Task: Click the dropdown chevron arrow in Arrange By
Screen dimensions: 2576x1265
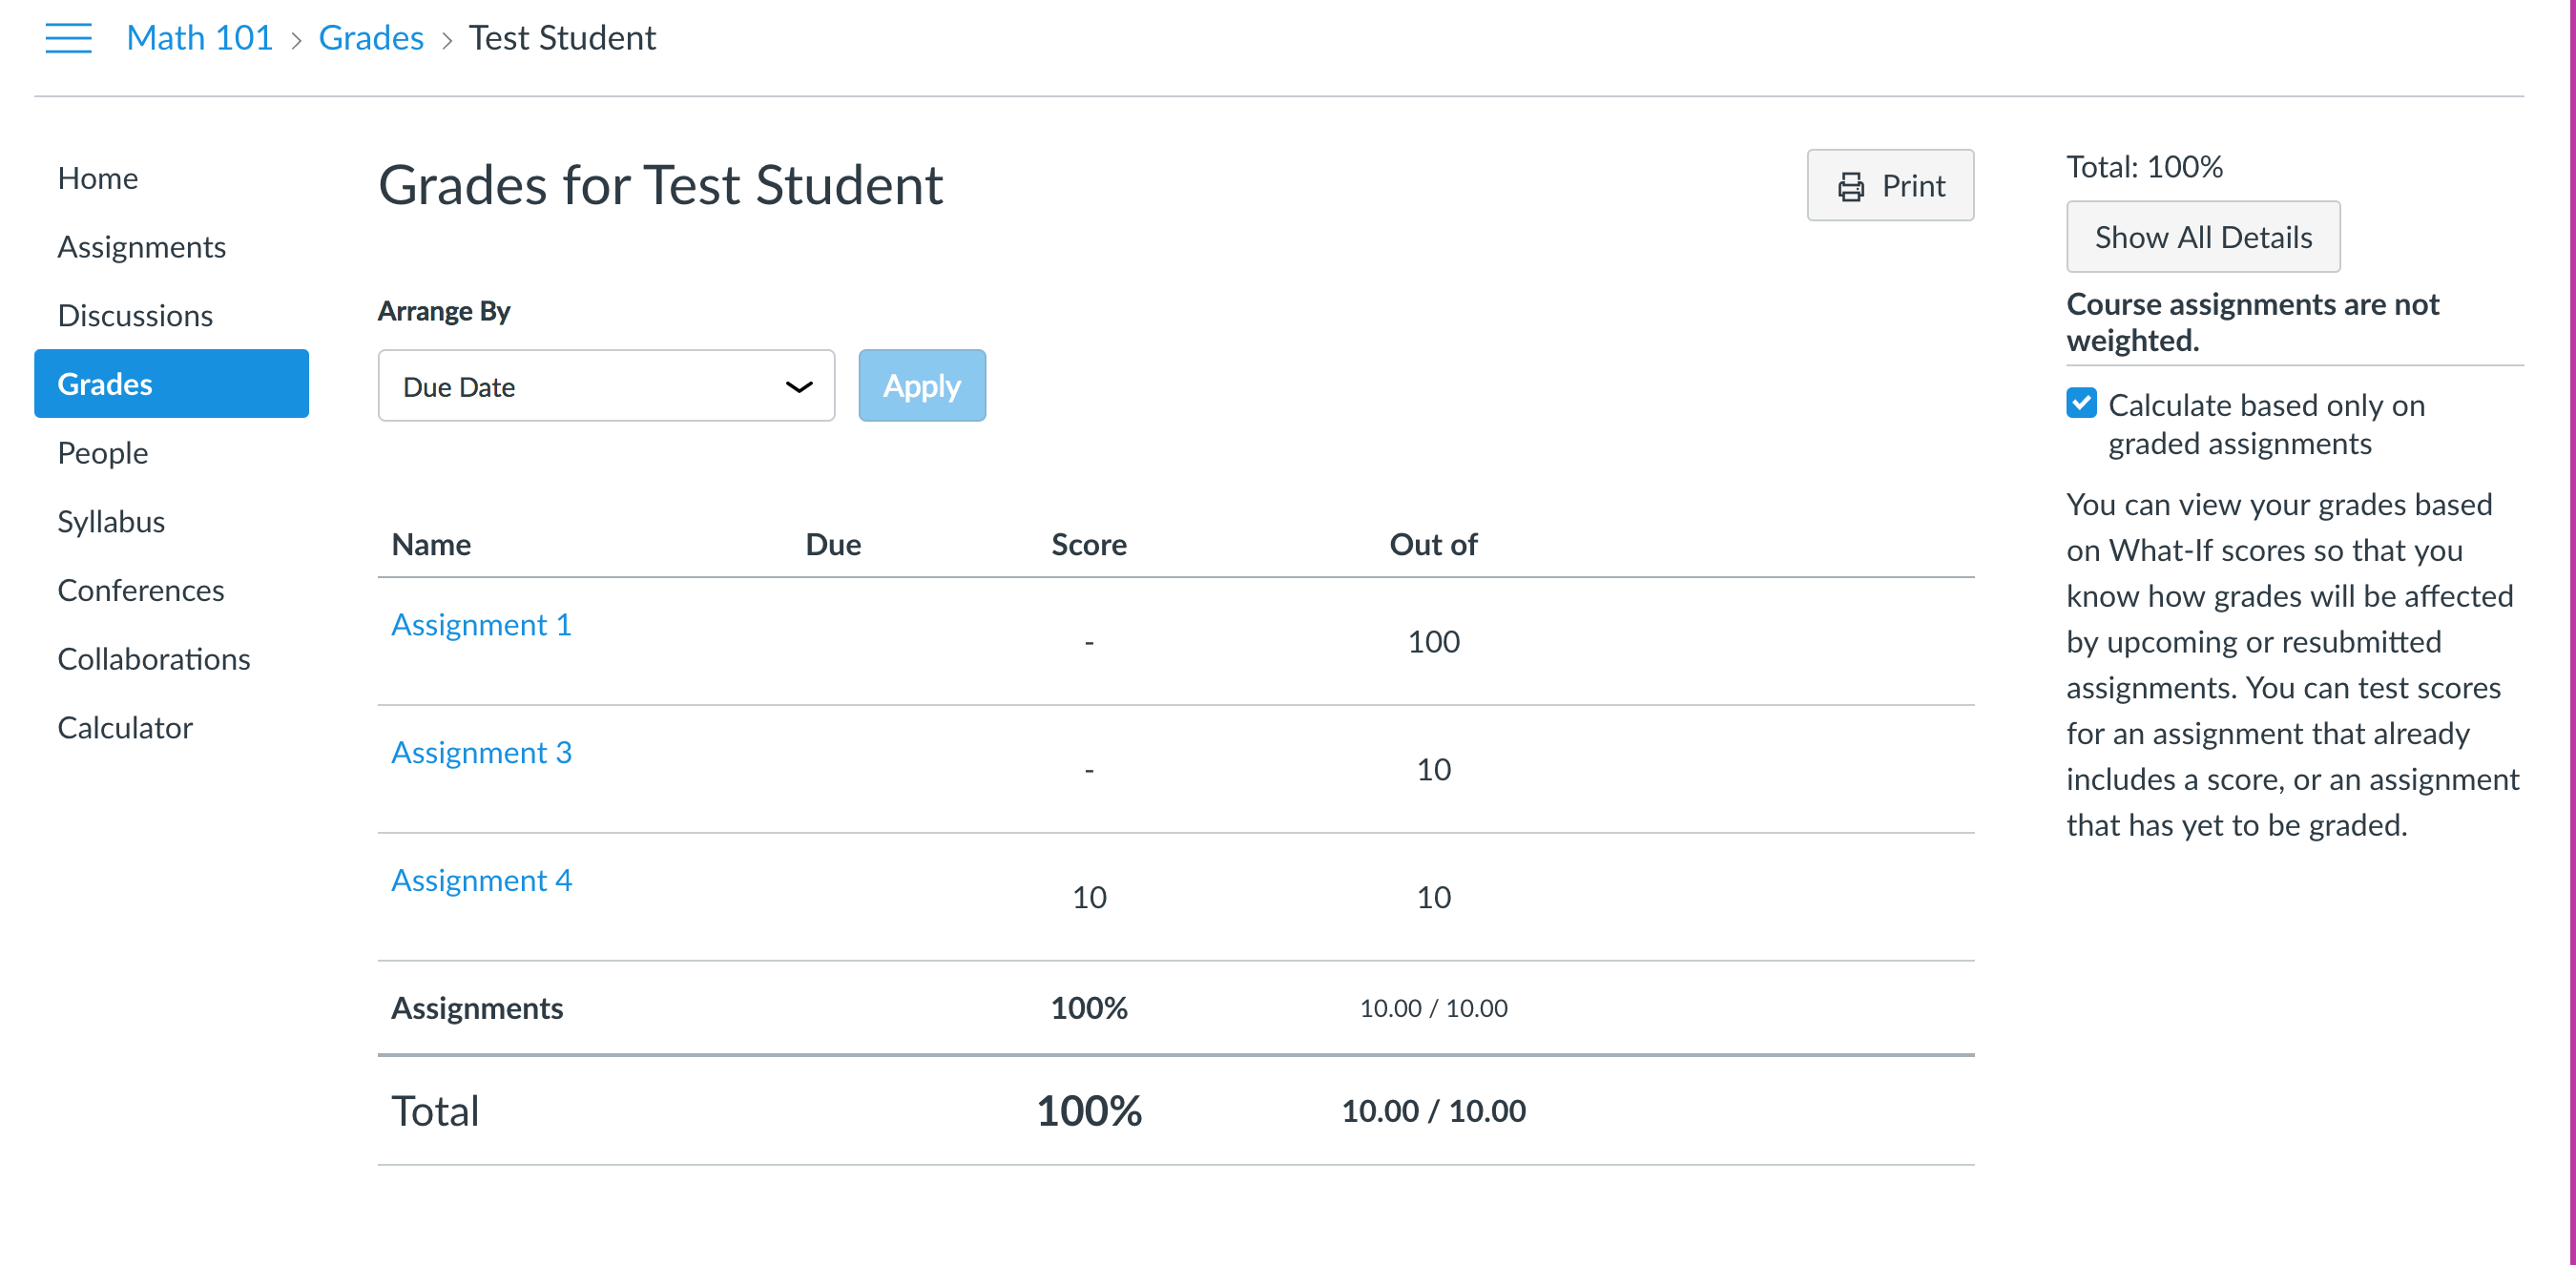Action: (798, 387)
